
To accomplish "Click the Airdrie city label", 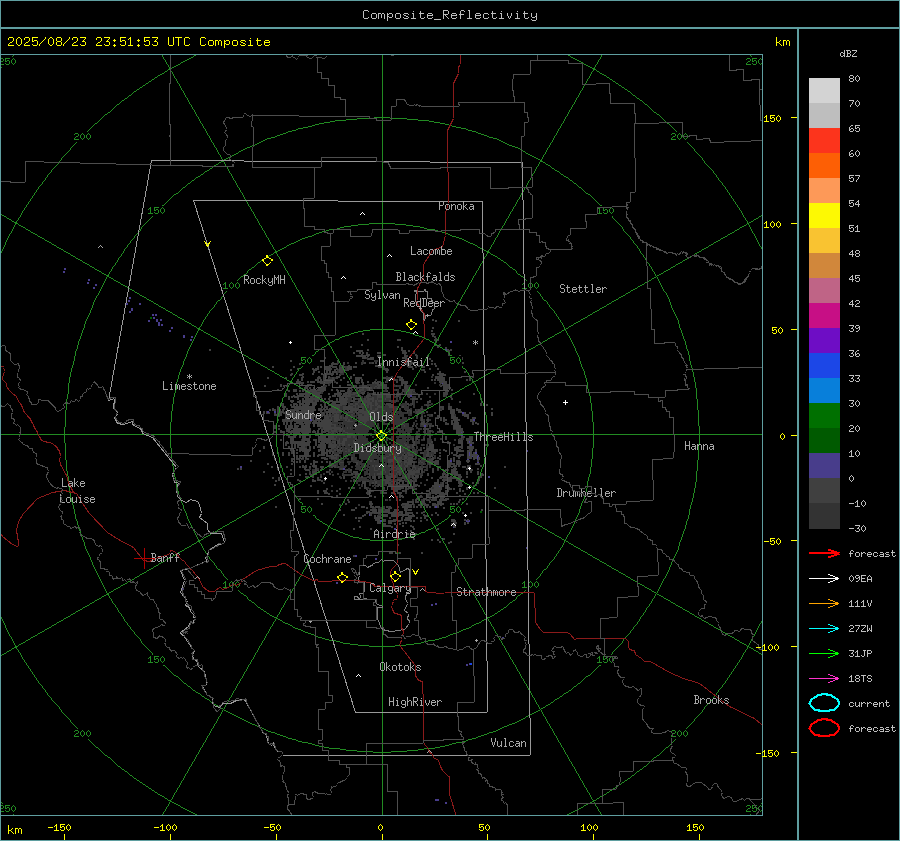I will click(394, 534).
